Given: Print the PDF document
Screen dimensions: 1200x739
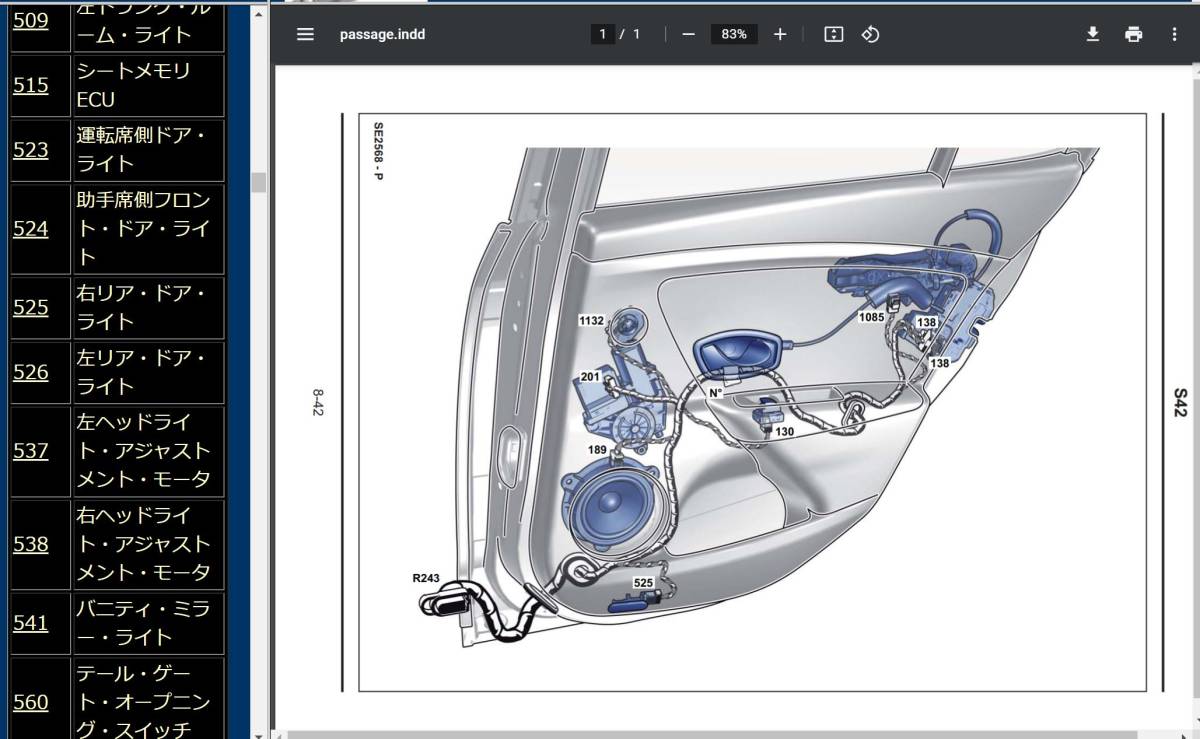Looking at the screenshot, I should (1133, 34).
